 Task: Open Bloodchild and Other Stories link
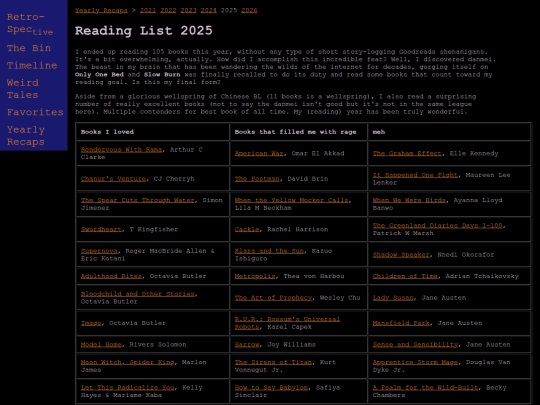[x=138, y=294]
